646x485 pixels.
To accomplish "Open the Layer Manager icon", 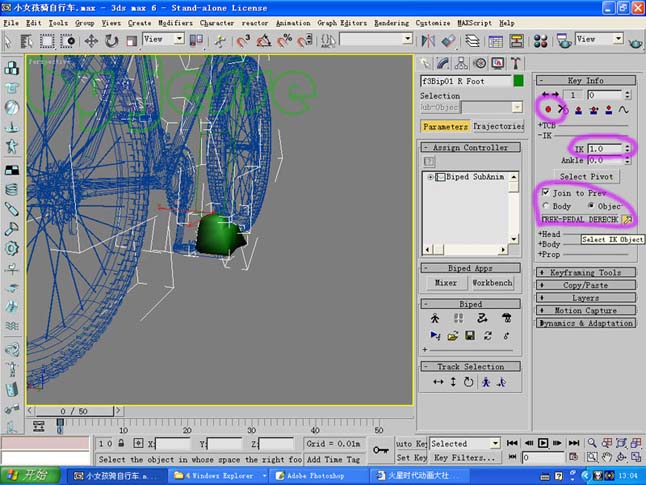I will pos(473,41).
